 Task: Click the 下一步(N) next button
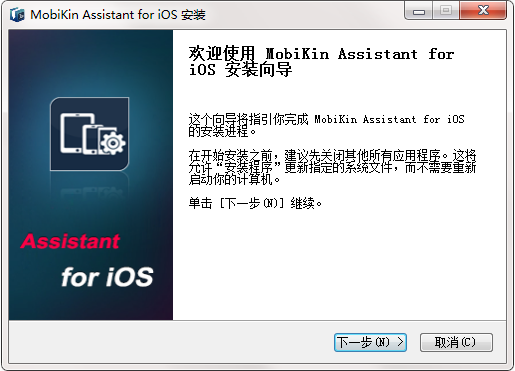coord(370,342)
